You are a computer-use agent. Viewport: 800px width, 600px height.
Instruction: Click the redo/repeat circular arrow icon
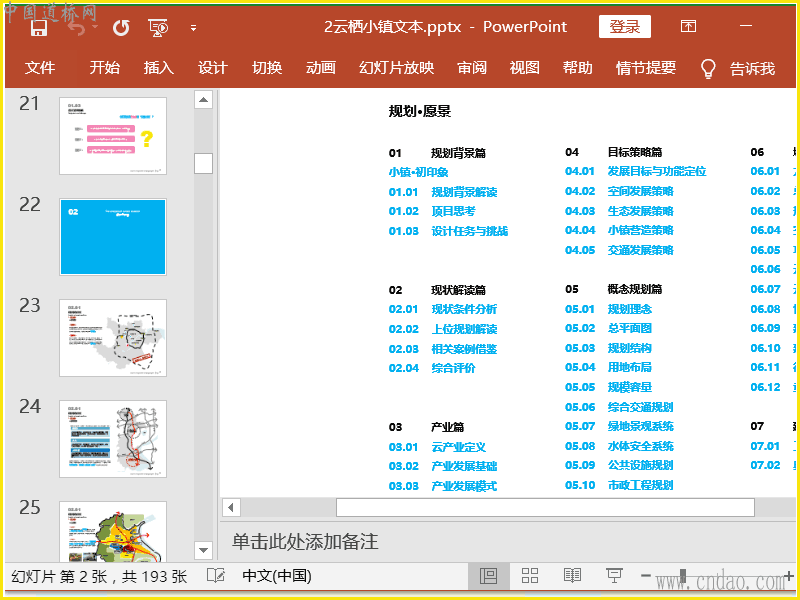point(121,28)
